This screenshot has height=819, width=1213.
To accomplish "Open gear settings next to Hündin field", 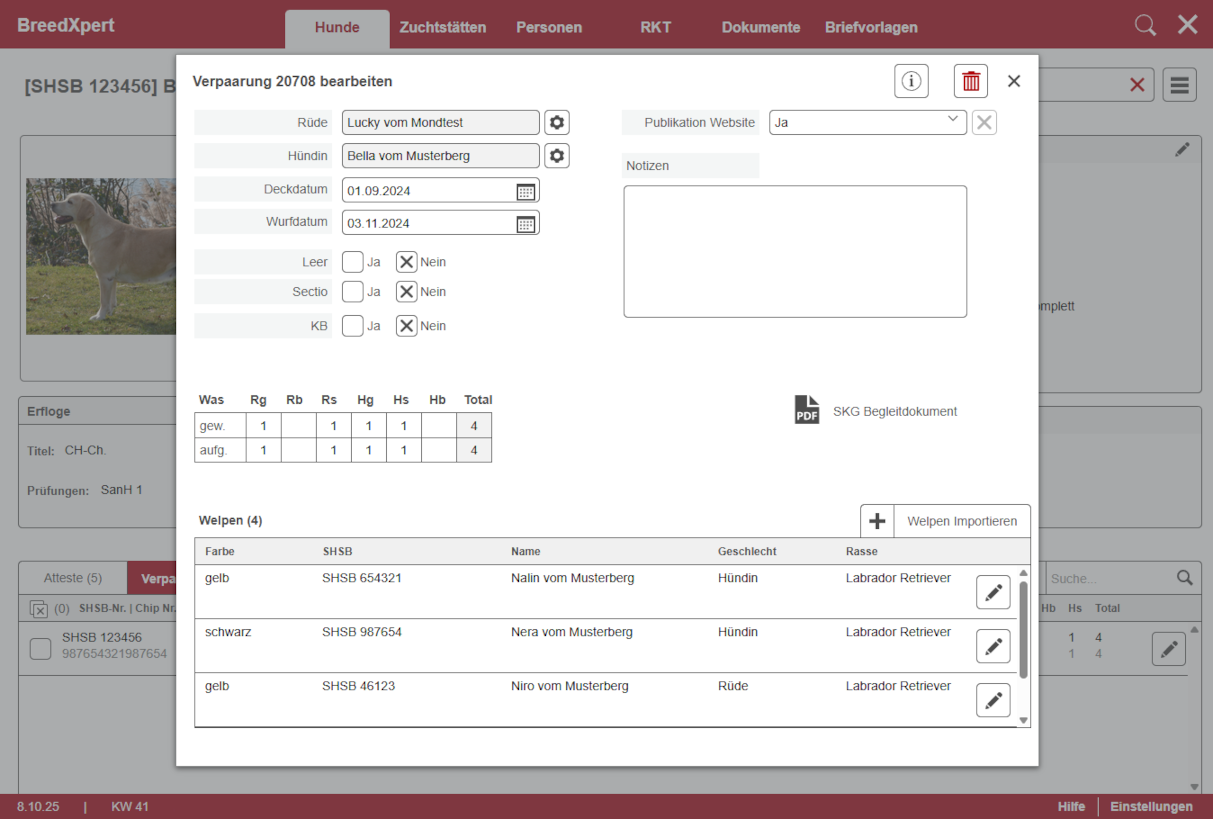I will pyautogui.click(x=557, y=156).
